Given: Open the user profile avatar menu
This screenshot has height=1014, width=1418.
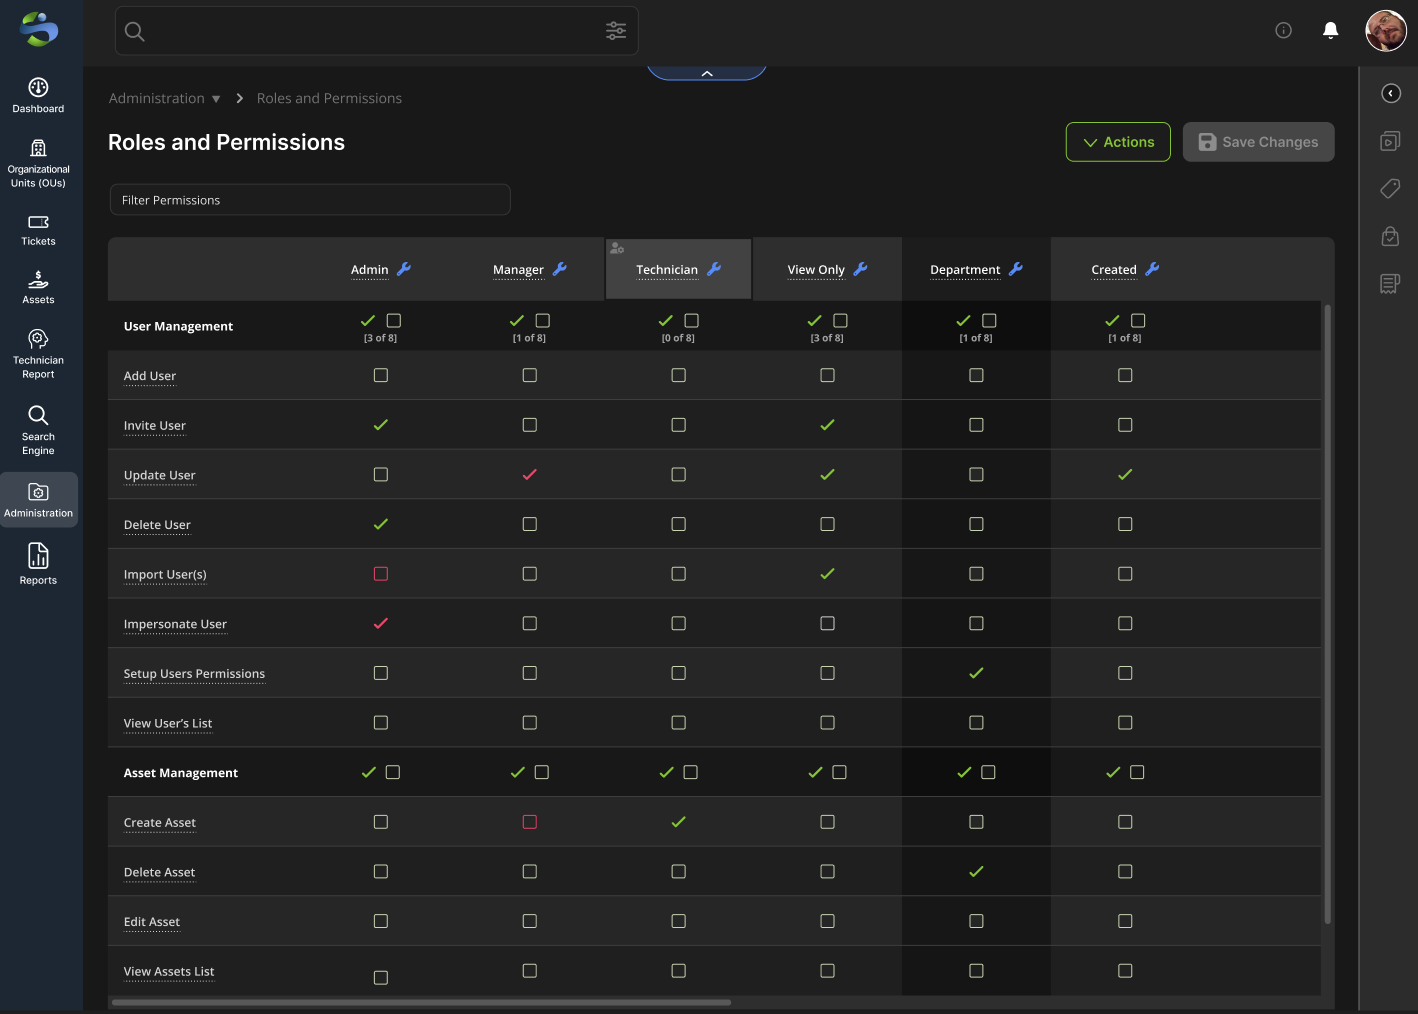Looking at the screenshot, I should 1386,31.
